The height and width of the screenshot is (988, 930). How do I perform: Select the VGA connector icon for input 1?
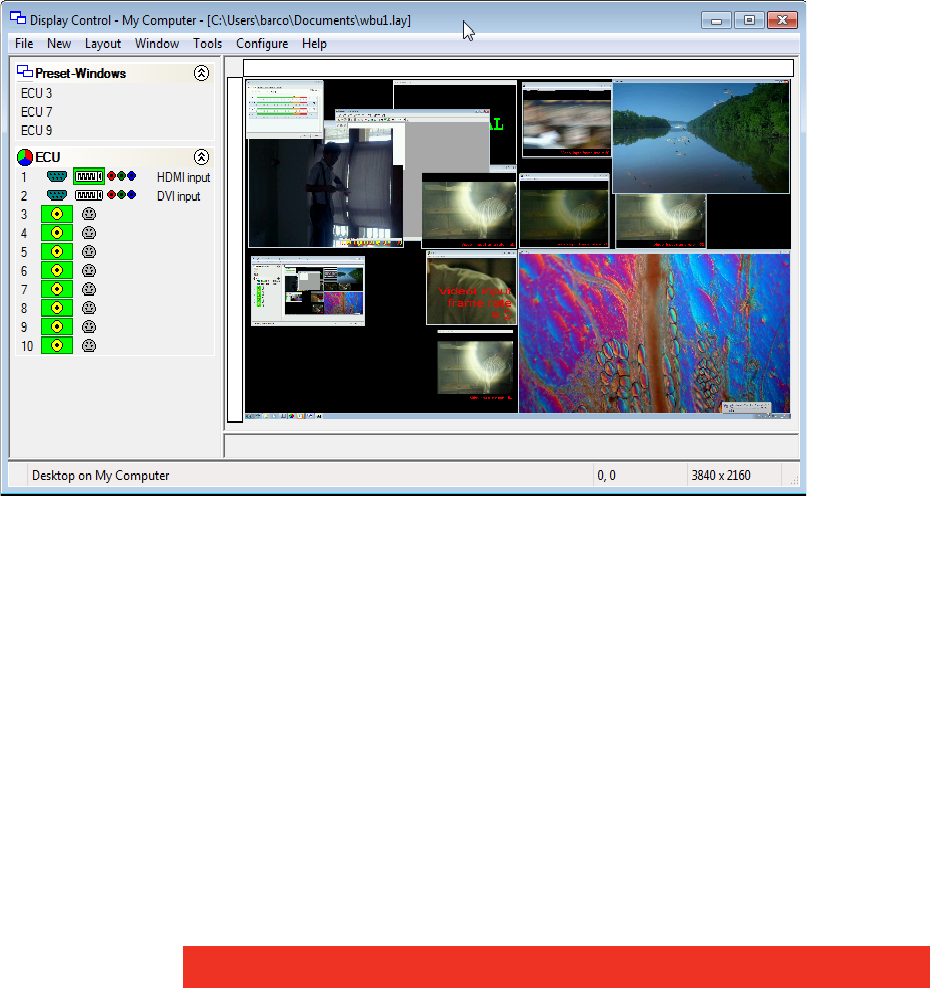(x=56, y=177)
